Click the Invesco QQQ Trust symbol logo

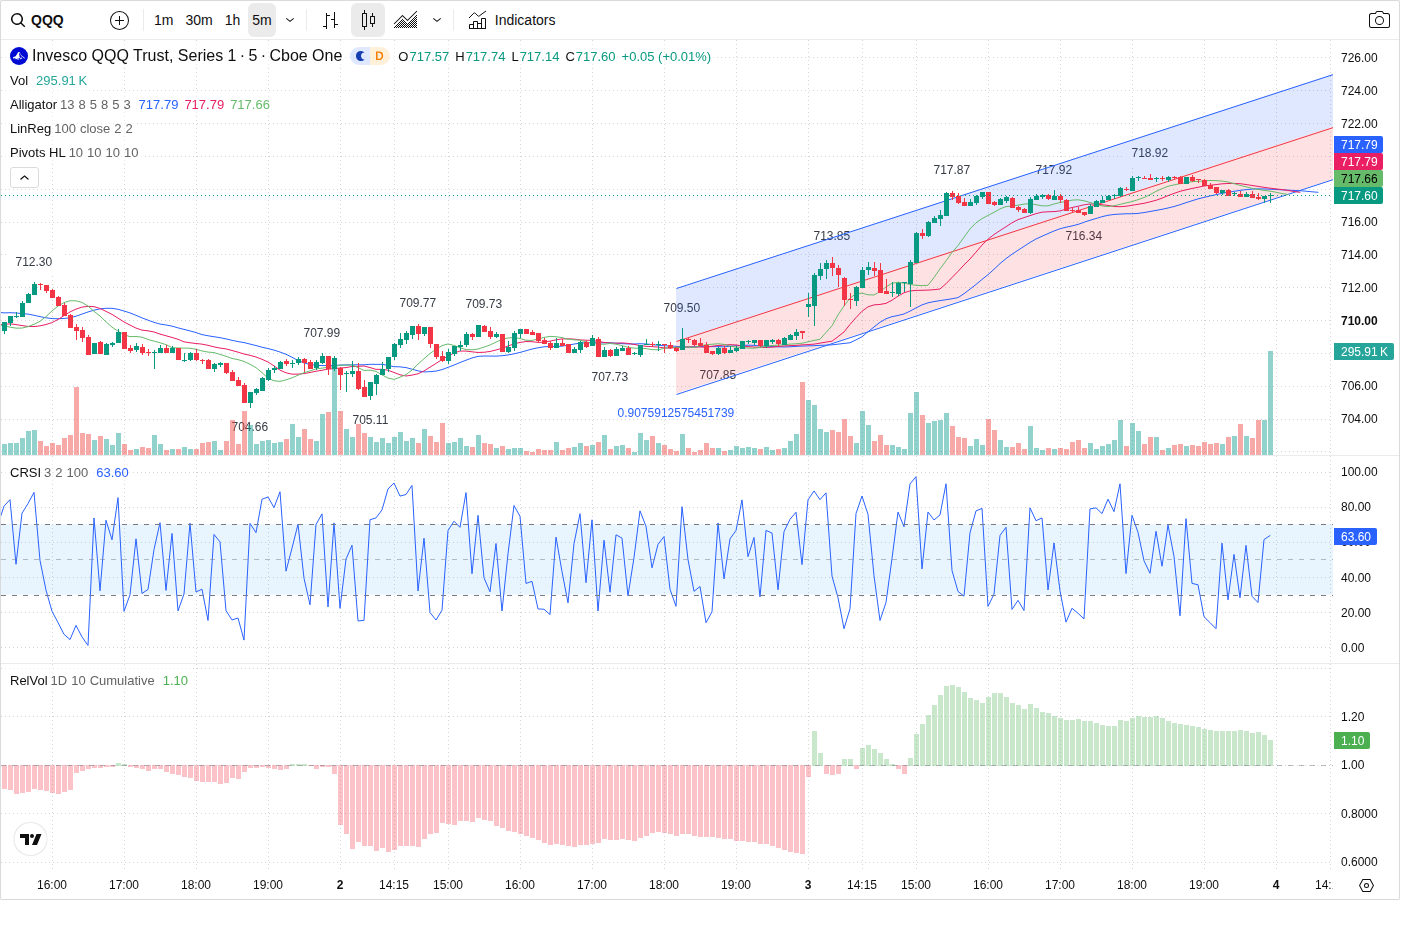click(19, 56)
